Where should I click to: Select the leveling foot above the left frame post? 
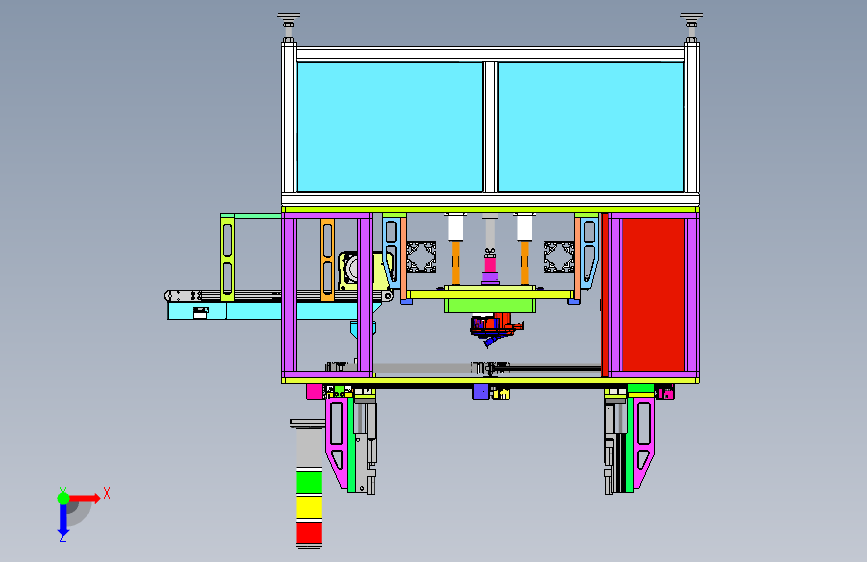(x=289, y=27)
